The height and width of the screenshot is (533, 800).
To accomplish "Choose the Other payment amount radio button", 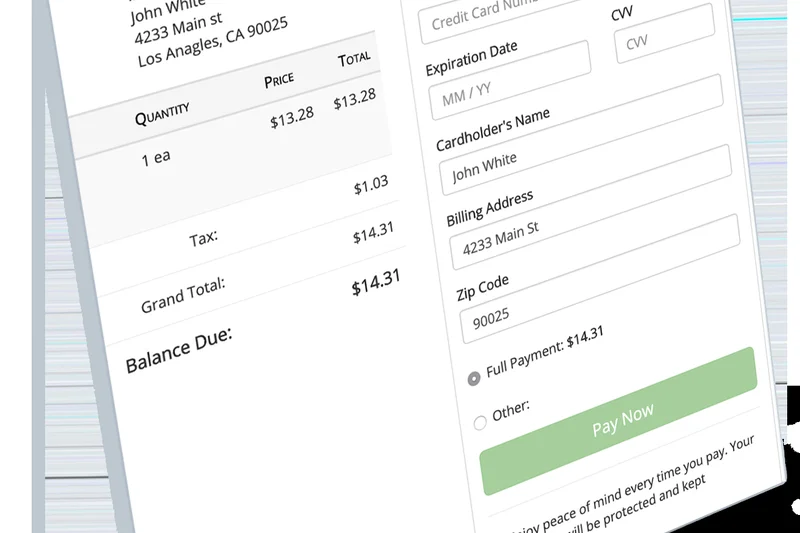I will [480, 423].
